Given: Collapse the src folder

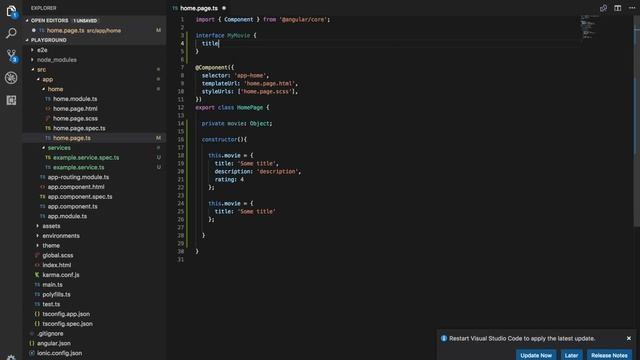Looking at the screenshot, I should click(41, 69).
